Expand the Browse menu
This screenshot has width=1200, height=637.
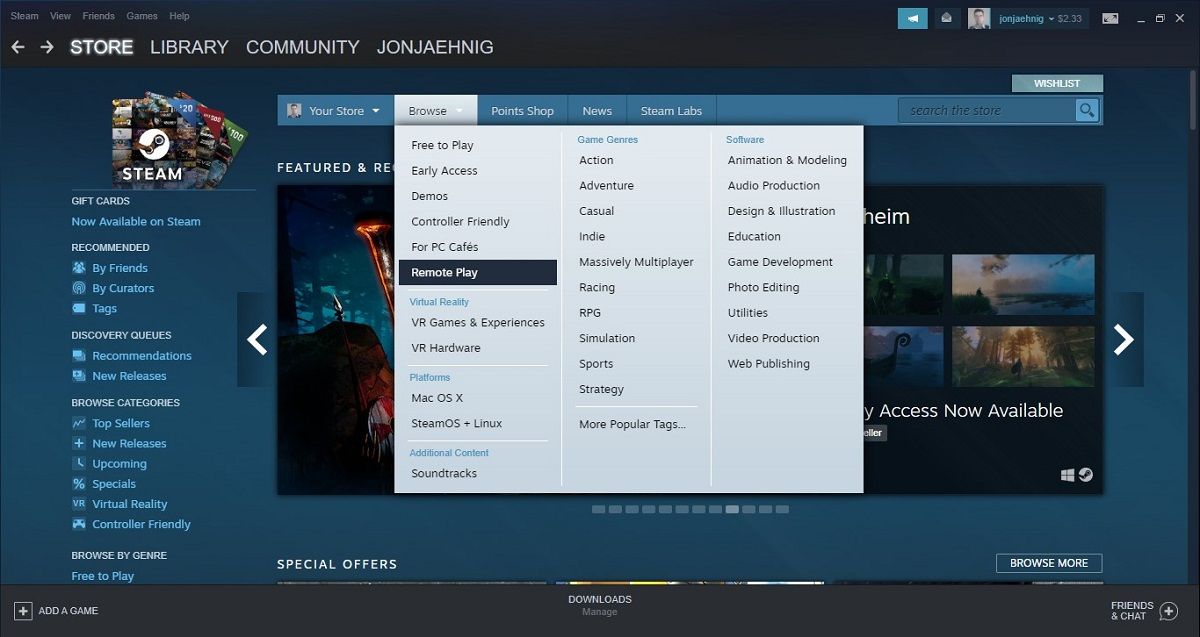[x=430, y=110]
